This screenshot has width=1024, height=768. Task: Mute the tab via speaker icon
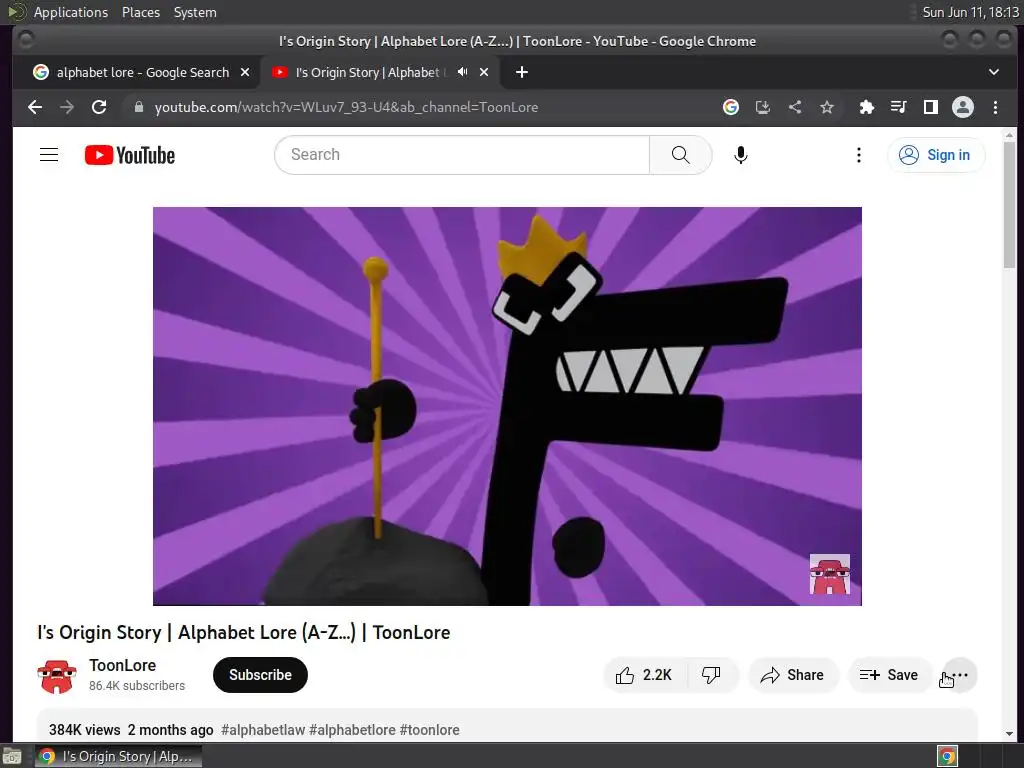coord(462,72)
